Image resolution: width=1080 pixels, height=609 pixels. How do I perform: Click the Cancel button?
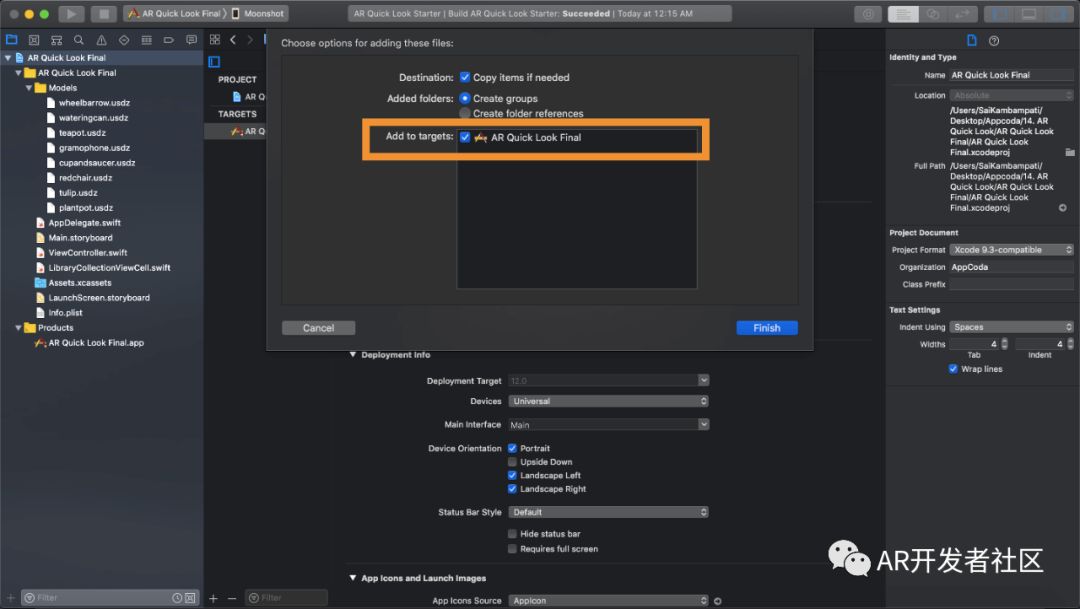click(318, 328)
